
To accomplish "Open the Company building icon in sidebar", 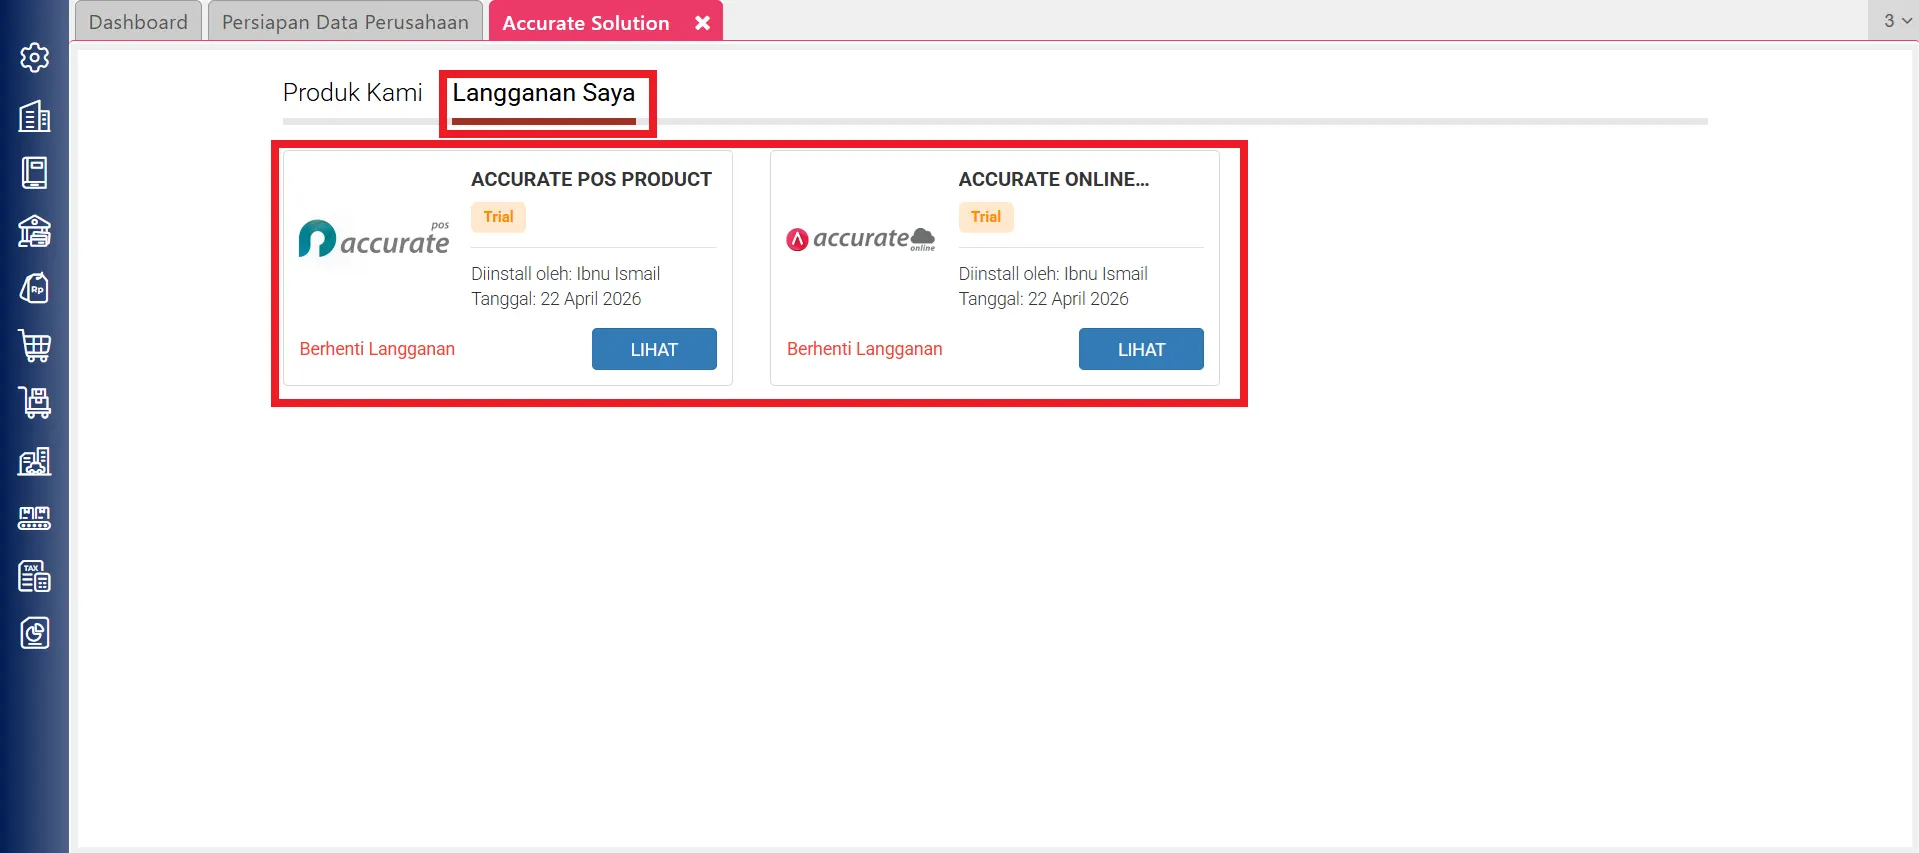I will pyautogui.click(x=35, y=116).
